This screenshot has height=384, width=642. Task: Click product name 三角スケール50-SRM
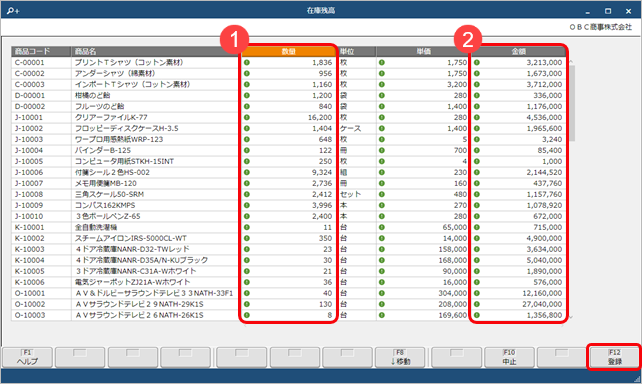pyautogui.click(x=109, y=194)
